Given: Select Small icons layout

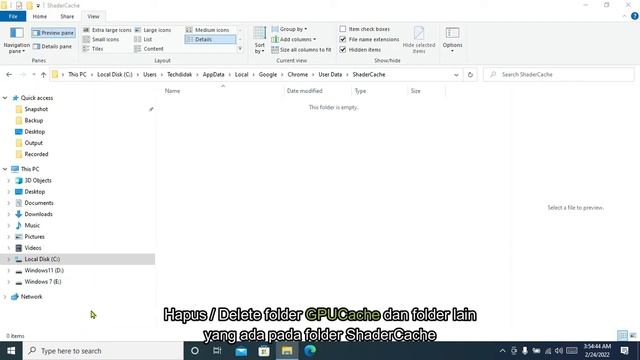Looking at the screenshot, I should click(101, 39).
